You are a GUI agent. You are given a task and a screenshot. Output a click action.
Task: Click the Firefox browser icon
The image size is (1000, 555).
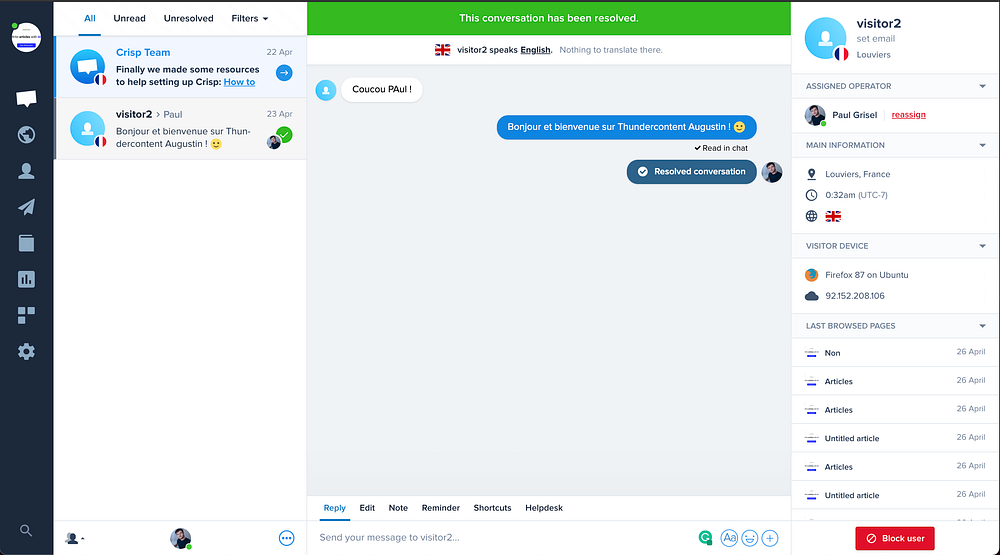click(x=811, y=275)
